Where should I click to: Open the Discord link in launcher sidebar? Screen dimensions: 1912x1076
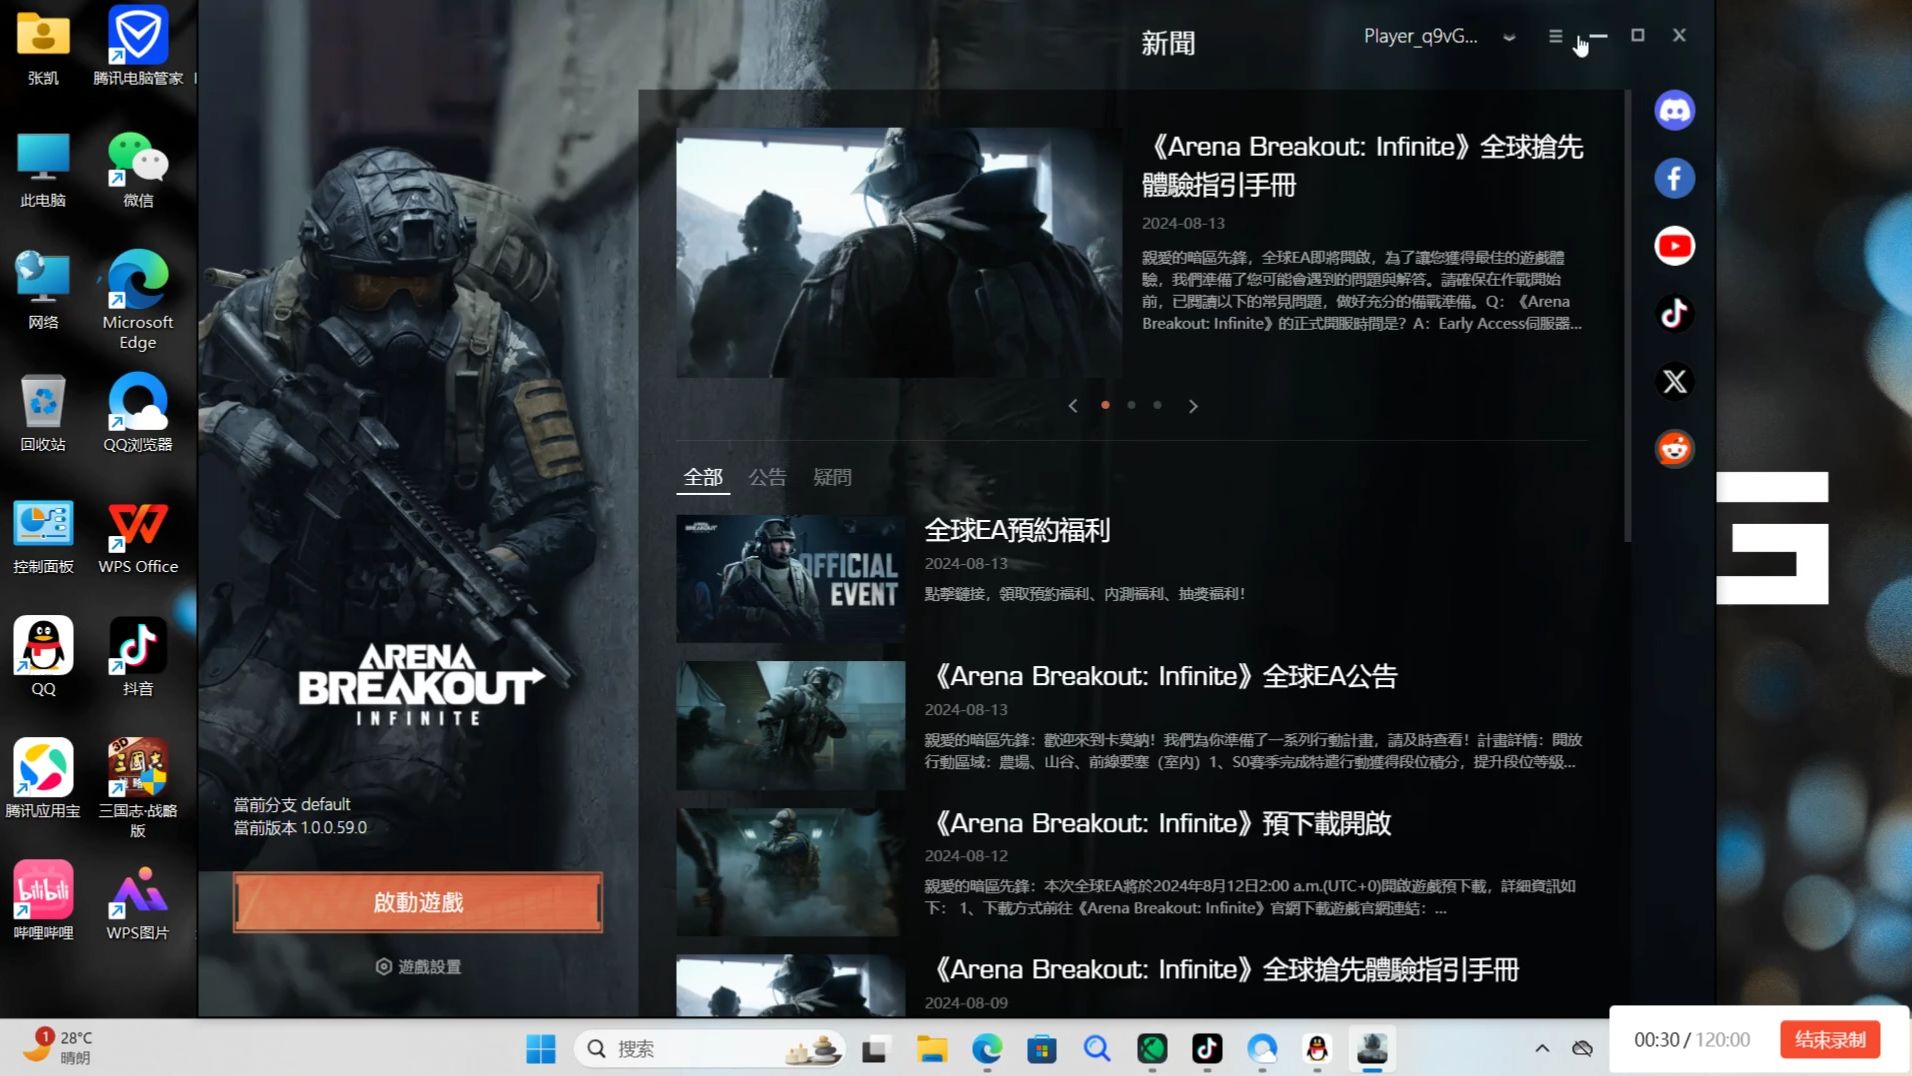tap(1674, 110)
